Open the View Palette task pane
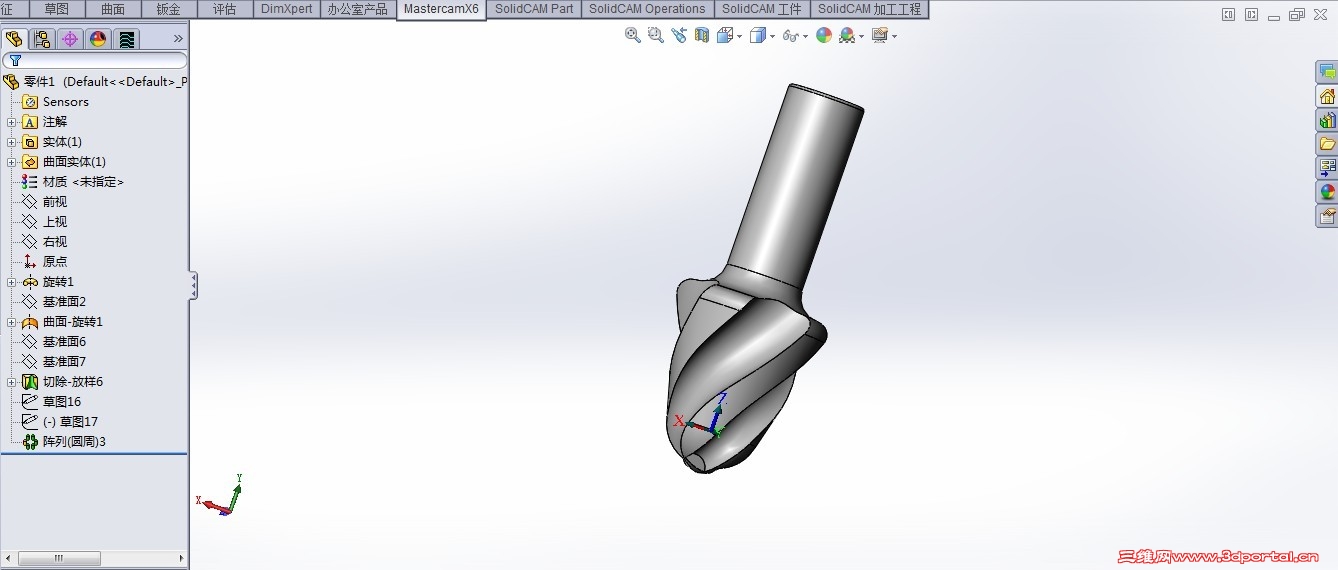1338x570 pixels. click(1327, 168)
